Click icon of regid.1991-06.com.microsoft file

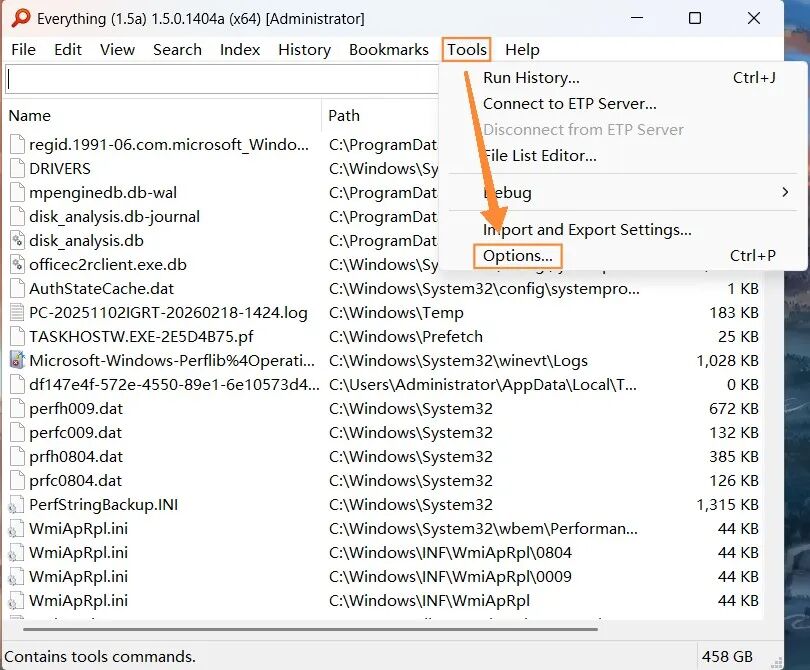[x=17, y=144]
